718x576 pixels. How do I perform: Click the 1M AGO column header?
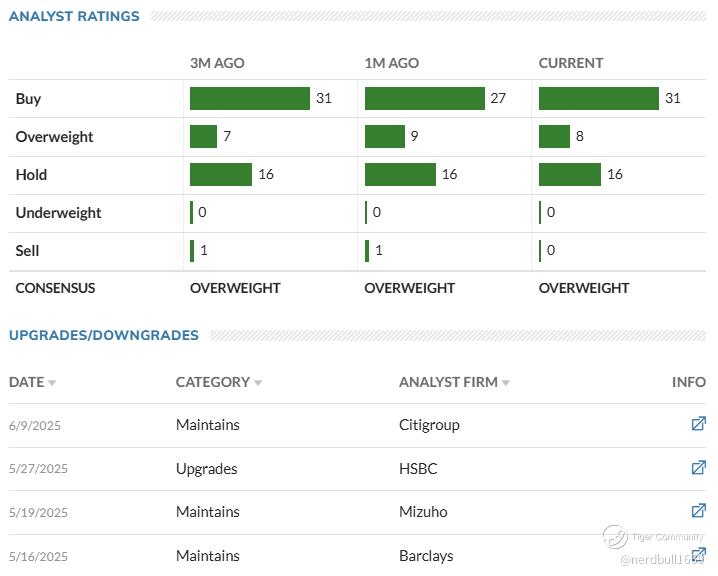click(391, 63)
